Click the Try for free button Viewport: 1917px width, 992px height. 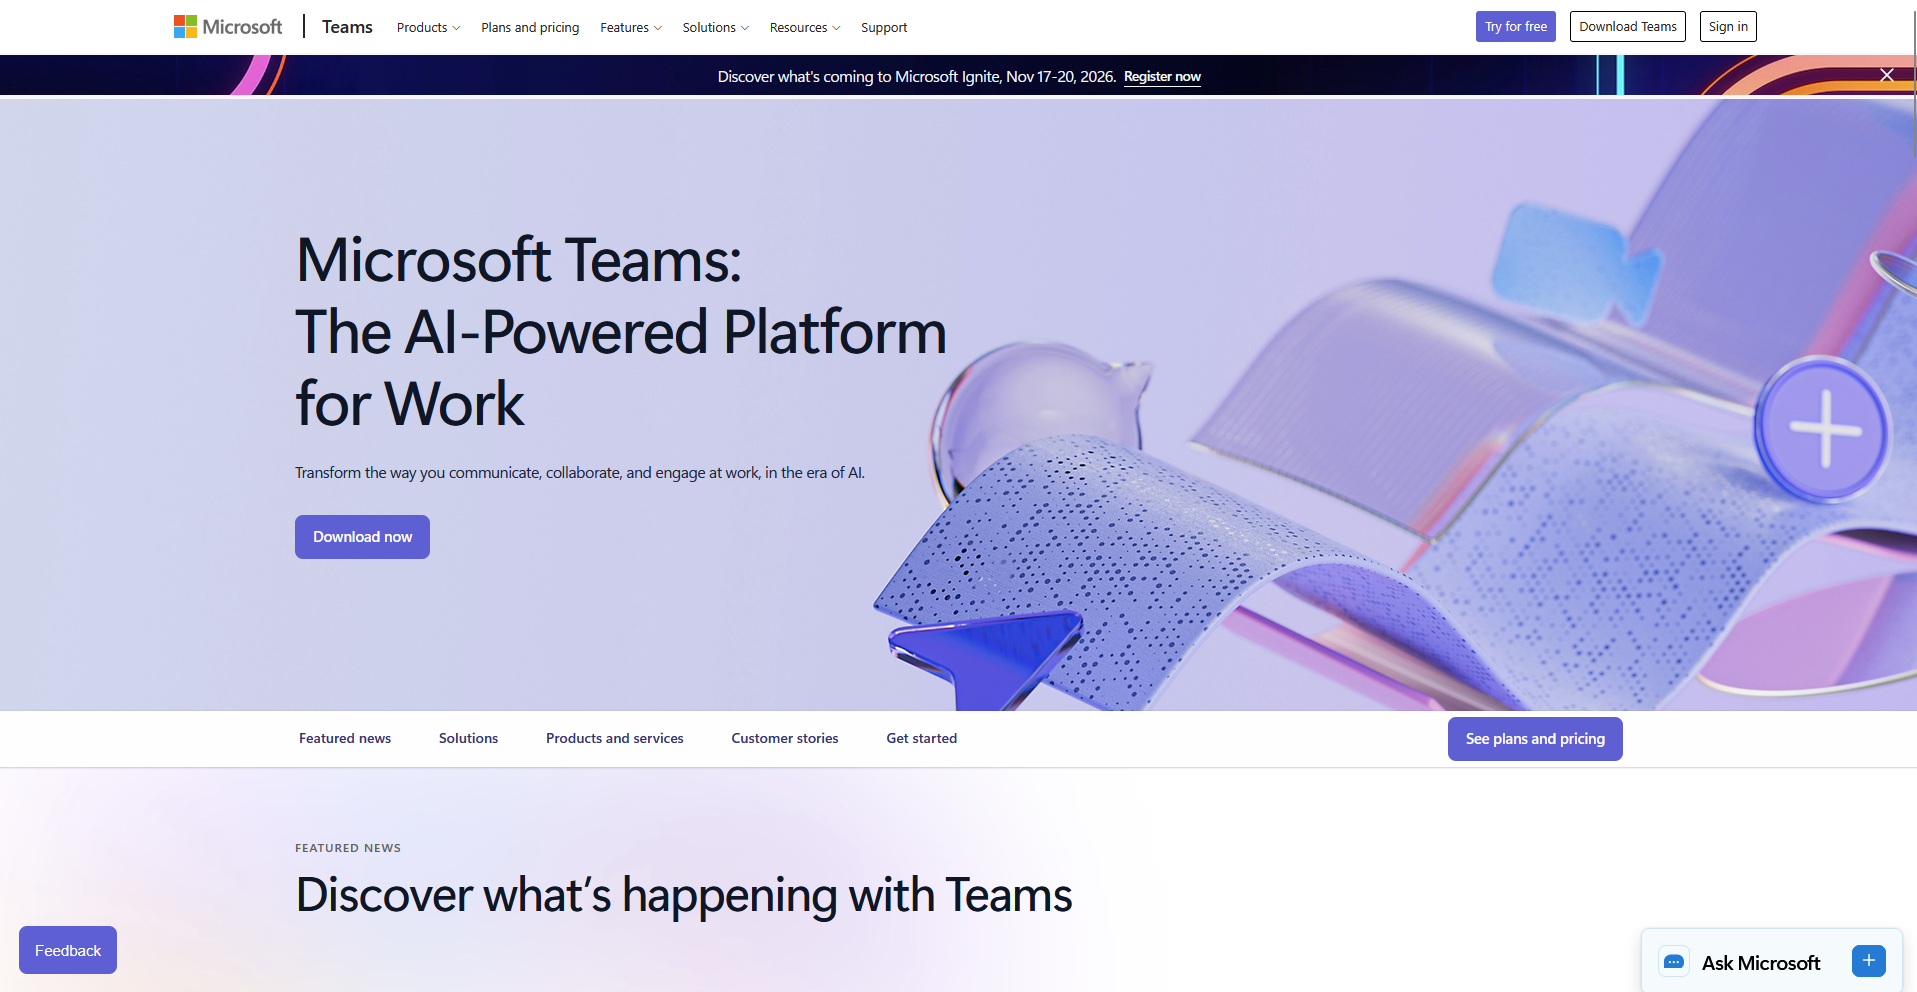[x=1515, y=26]
